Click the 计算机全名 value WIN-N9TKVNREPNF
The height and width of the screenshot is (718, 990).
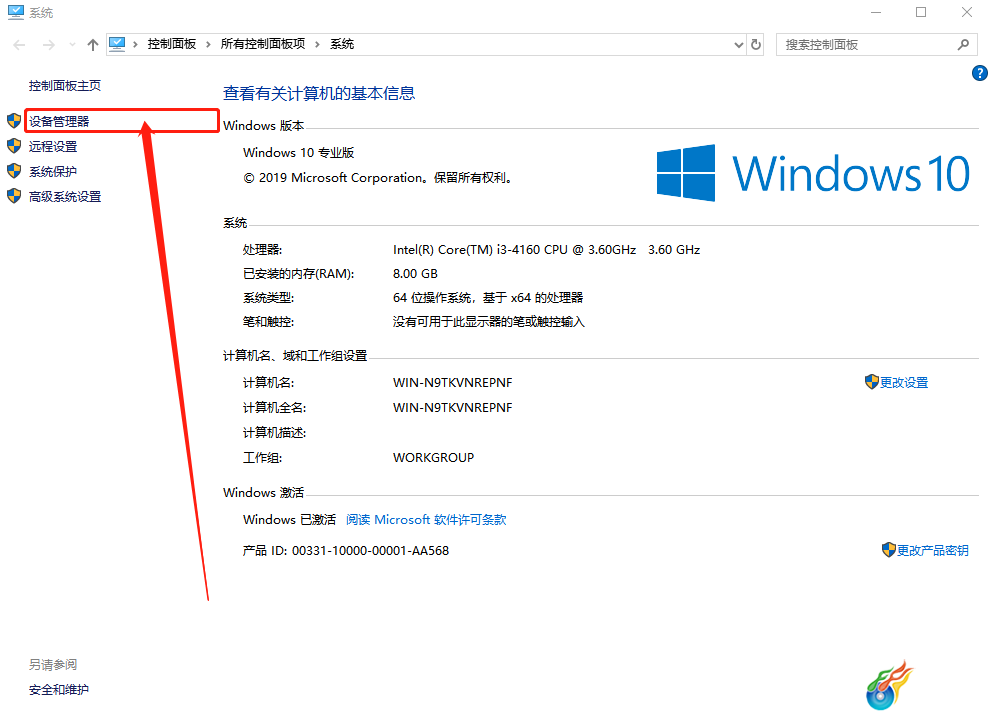(453, 408)
